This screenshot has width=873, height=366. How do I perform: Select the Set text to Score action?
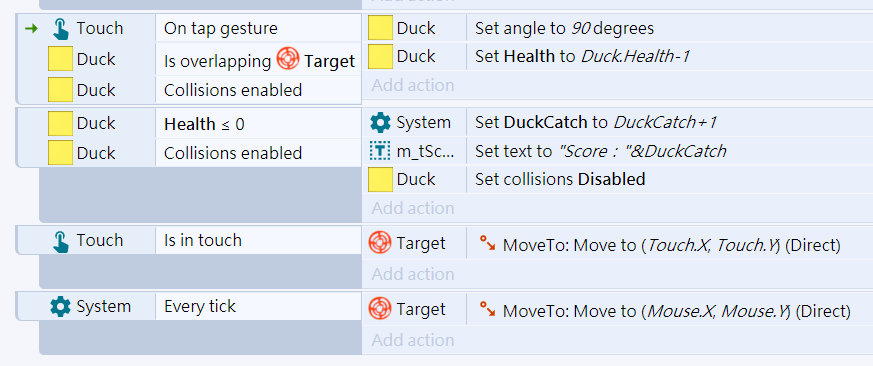(x=670, y=150)
